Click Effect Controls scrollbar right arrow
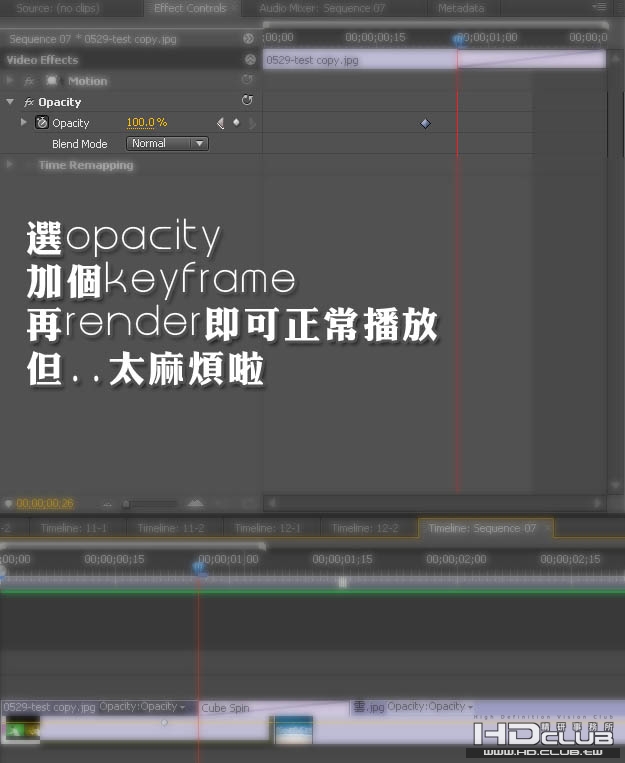This screenshot has width=625, height=763. point(598,503)
